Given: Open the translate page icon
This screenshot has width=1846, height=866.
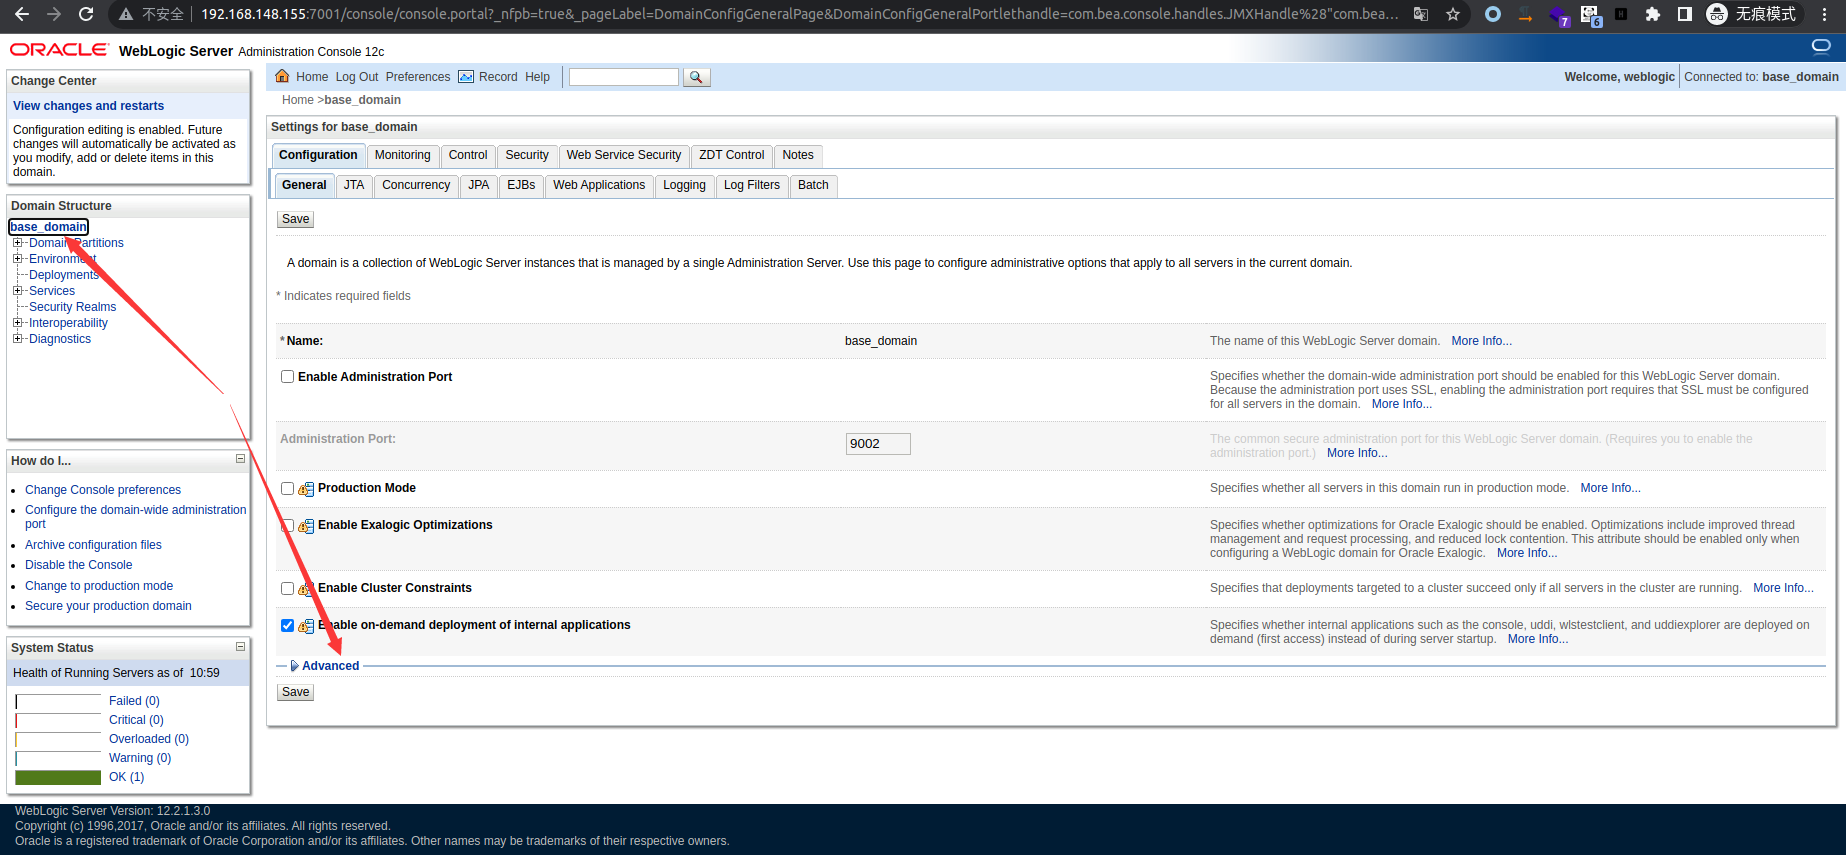Looking at the screenshot, I should (x=1420, y=14).
